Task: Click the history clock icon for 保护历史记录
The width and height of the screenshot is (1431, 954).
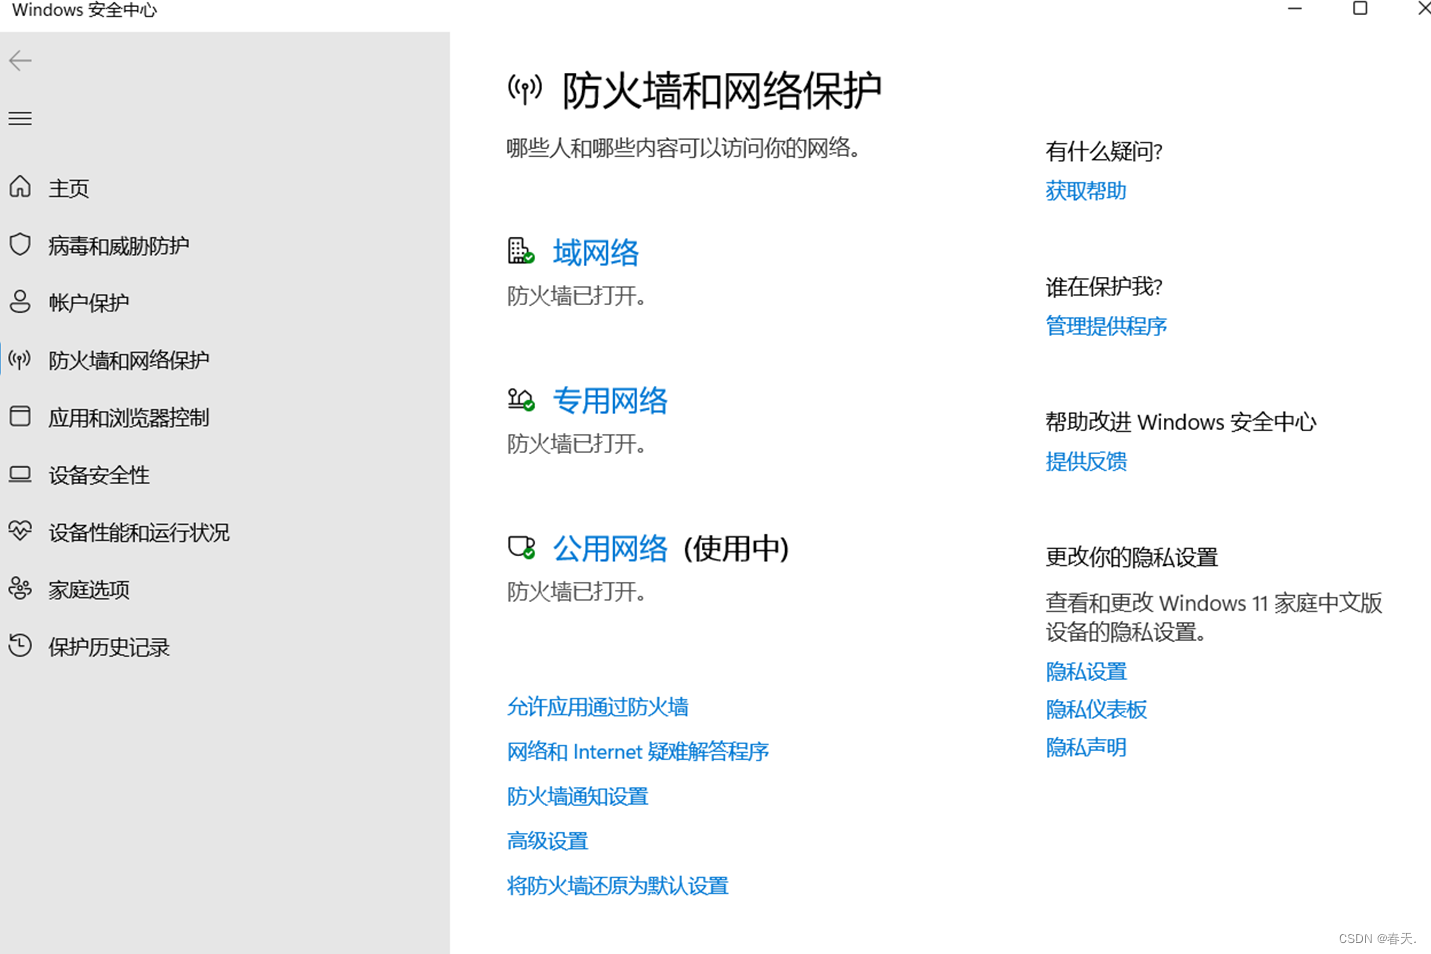Action: click(20, 646)
